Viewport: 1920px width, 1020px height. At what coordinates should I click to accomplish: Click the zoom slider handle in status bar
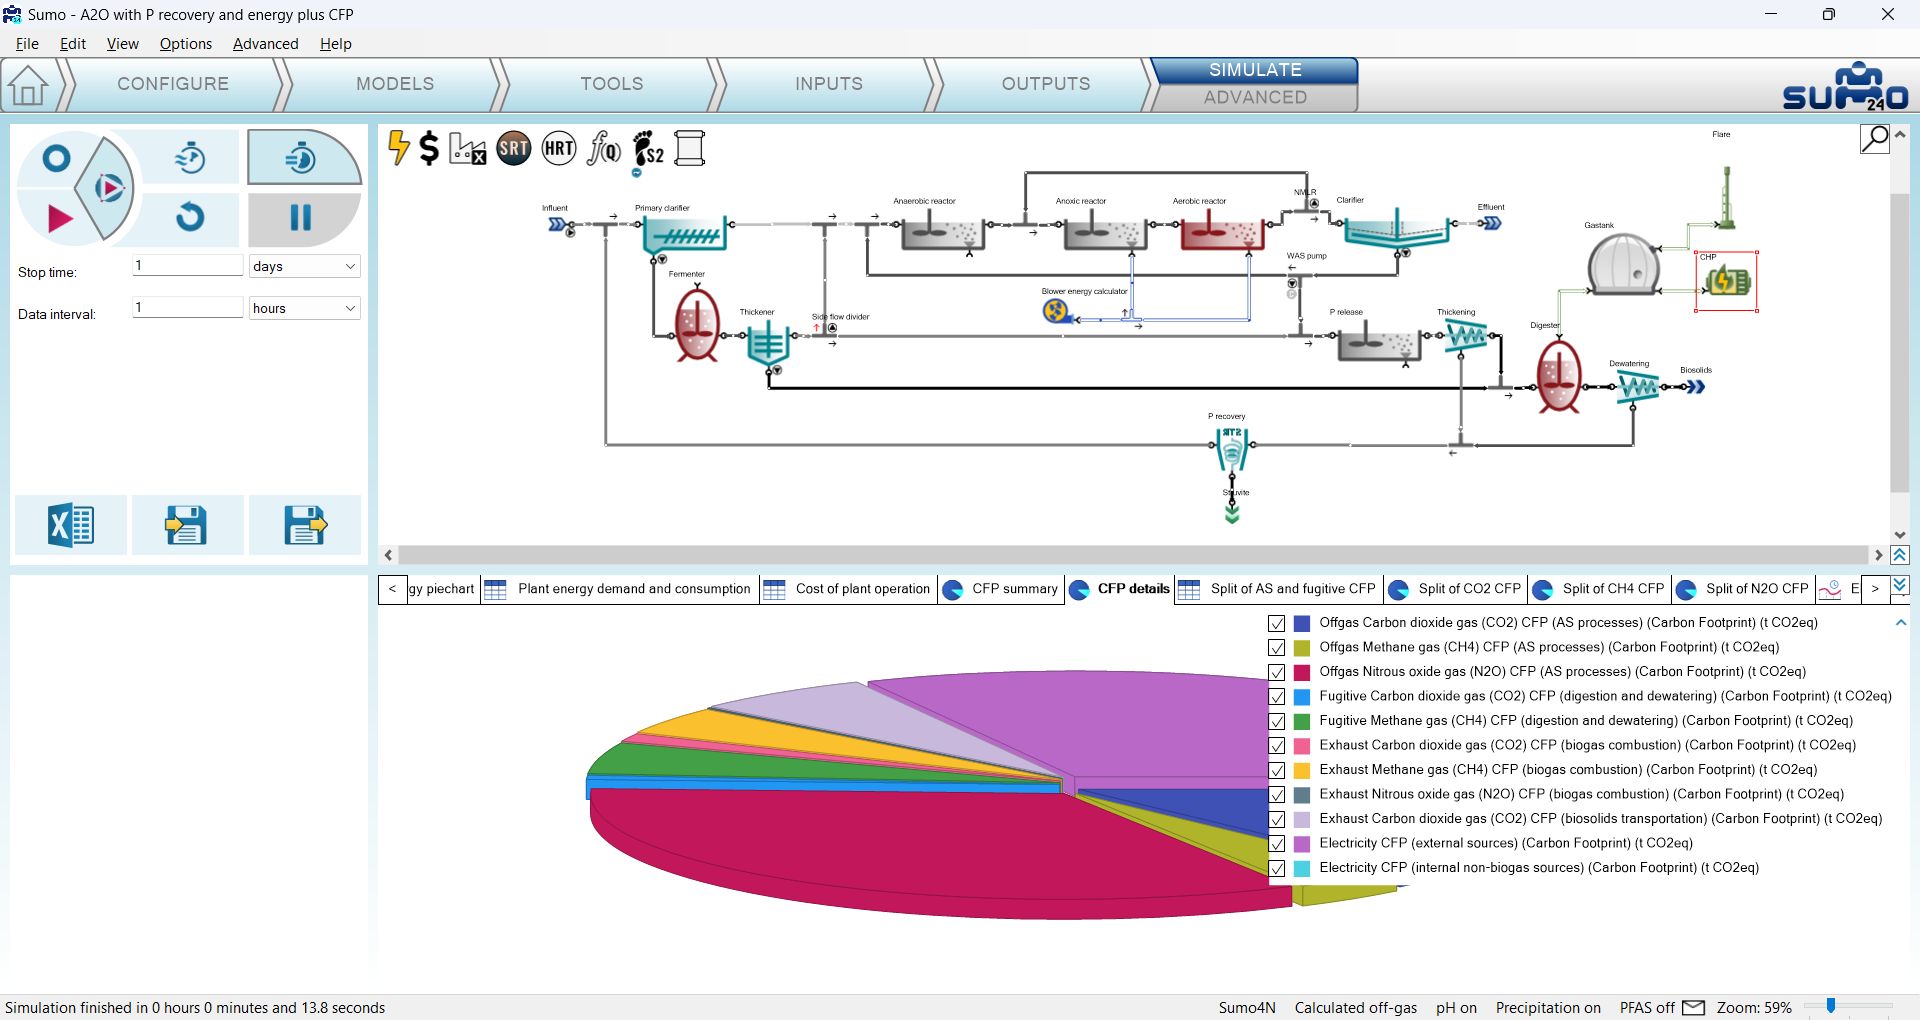tap(1831, 1006)
